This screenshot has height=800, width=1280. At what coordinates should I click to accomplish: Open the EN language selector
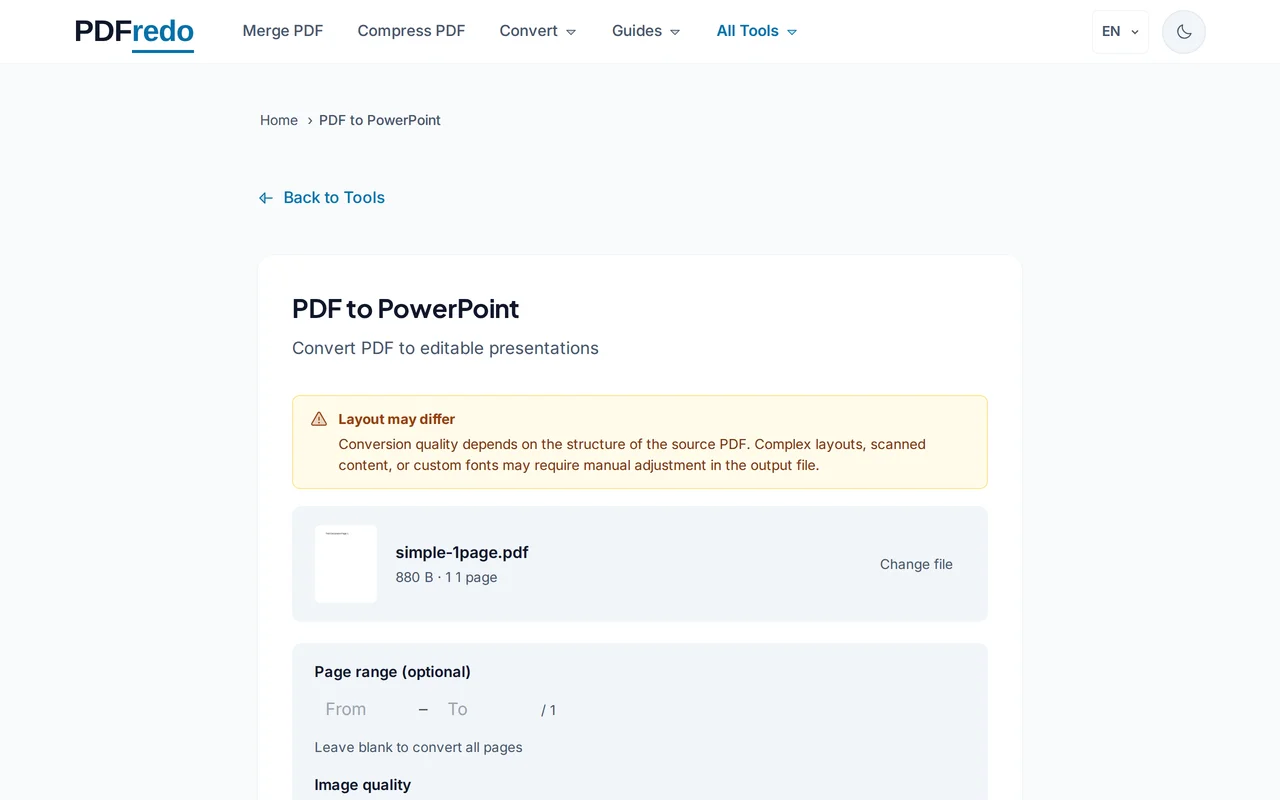[1119, 31]
